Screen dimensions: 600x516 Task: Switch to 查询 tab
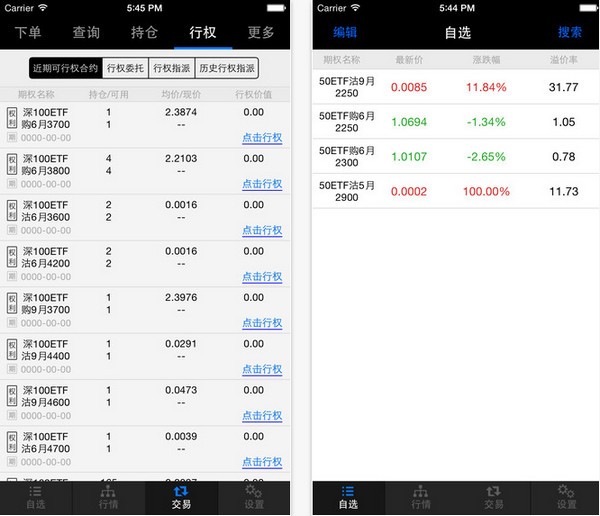click(x=86, y=33)
